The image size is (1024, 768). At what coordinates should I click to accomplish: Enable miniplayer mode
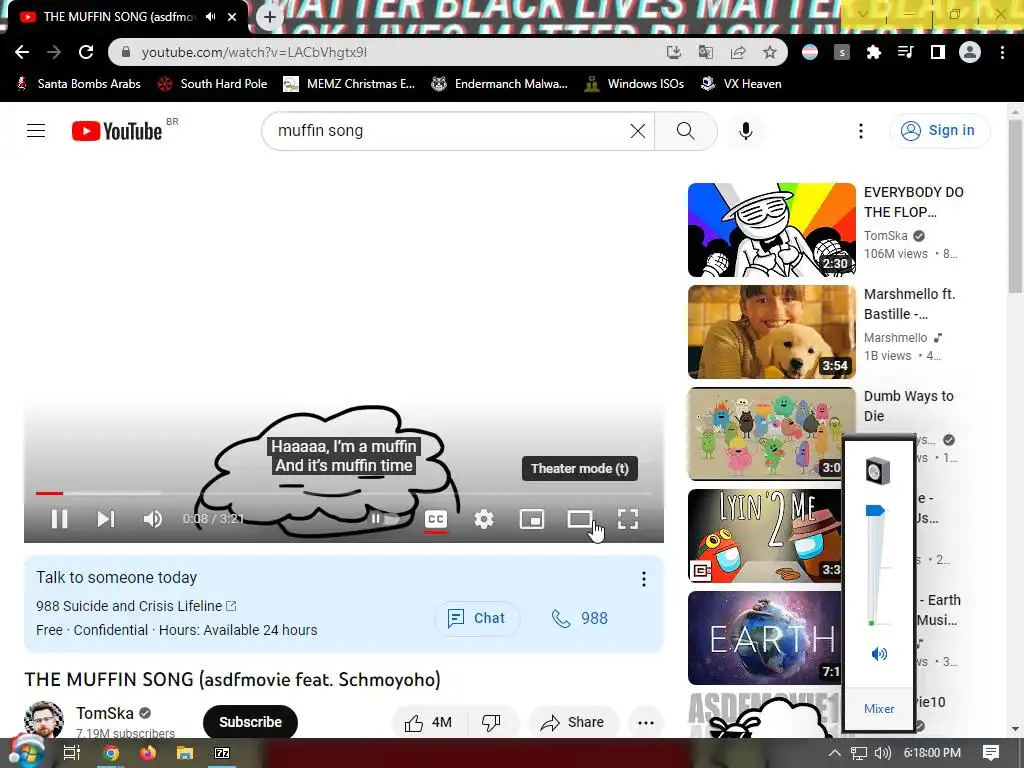coord(532,519)
